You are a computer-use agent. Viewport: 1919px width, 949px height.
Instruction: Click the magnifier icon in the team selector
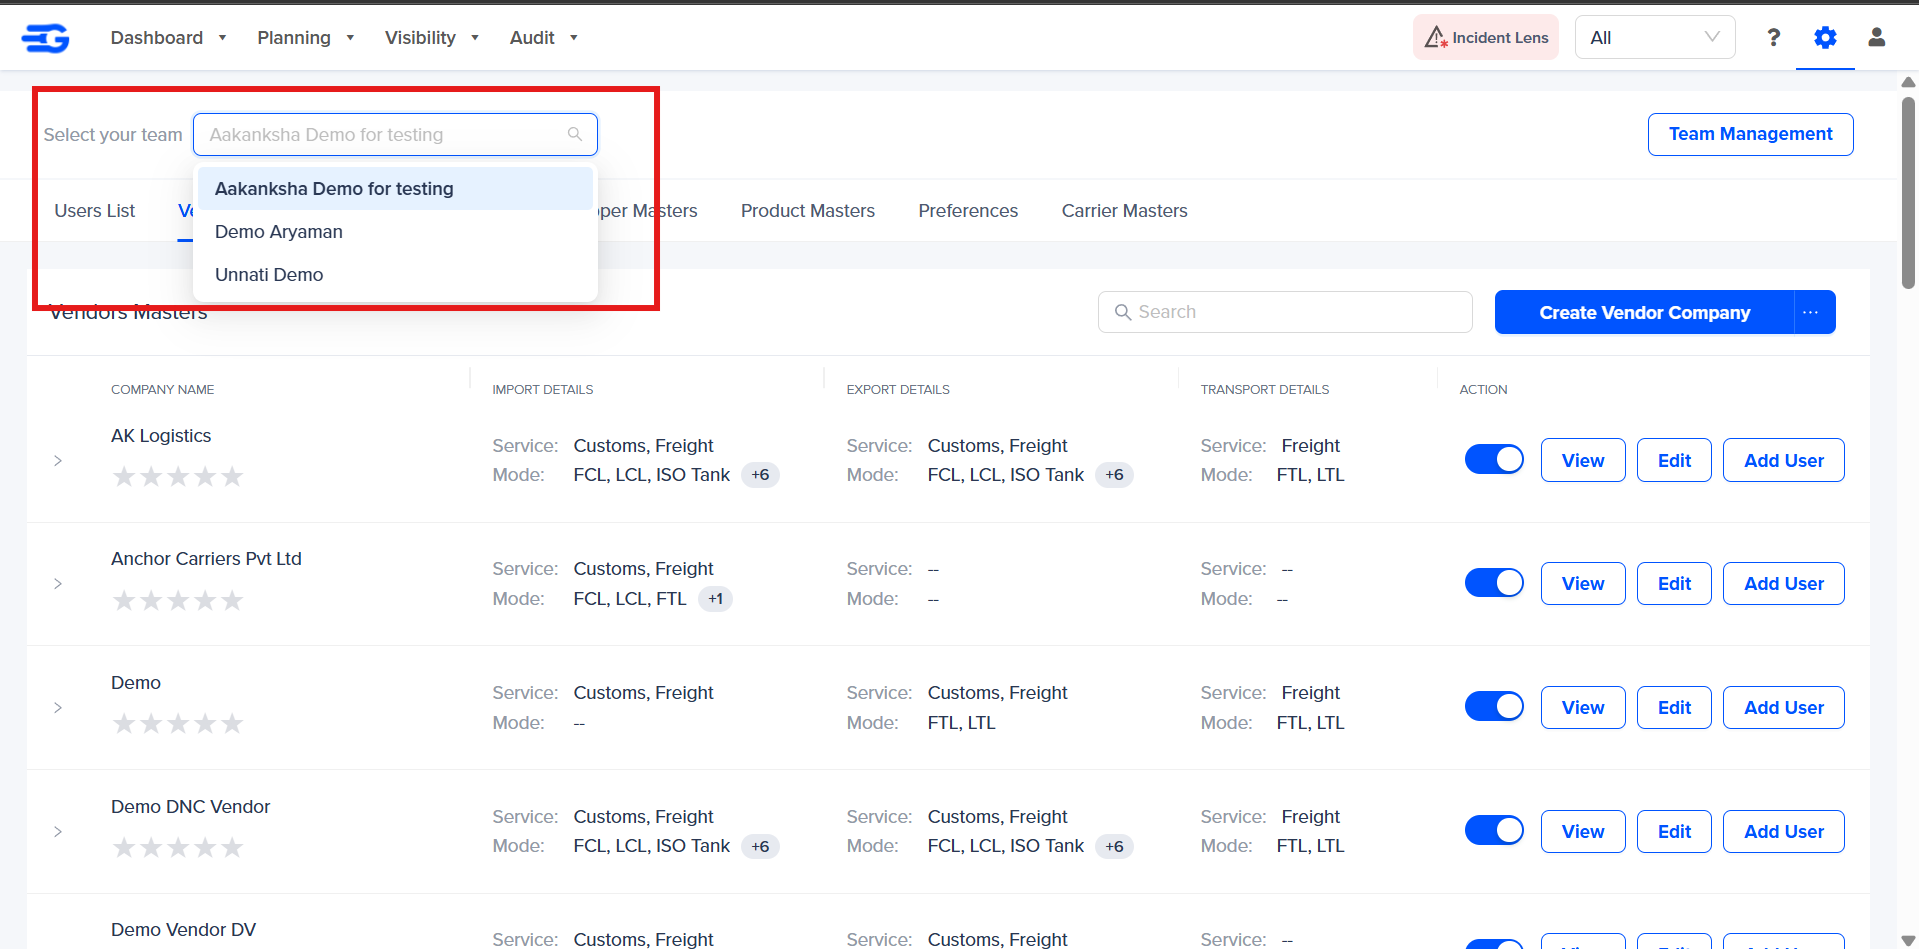[x=575, y=134]
